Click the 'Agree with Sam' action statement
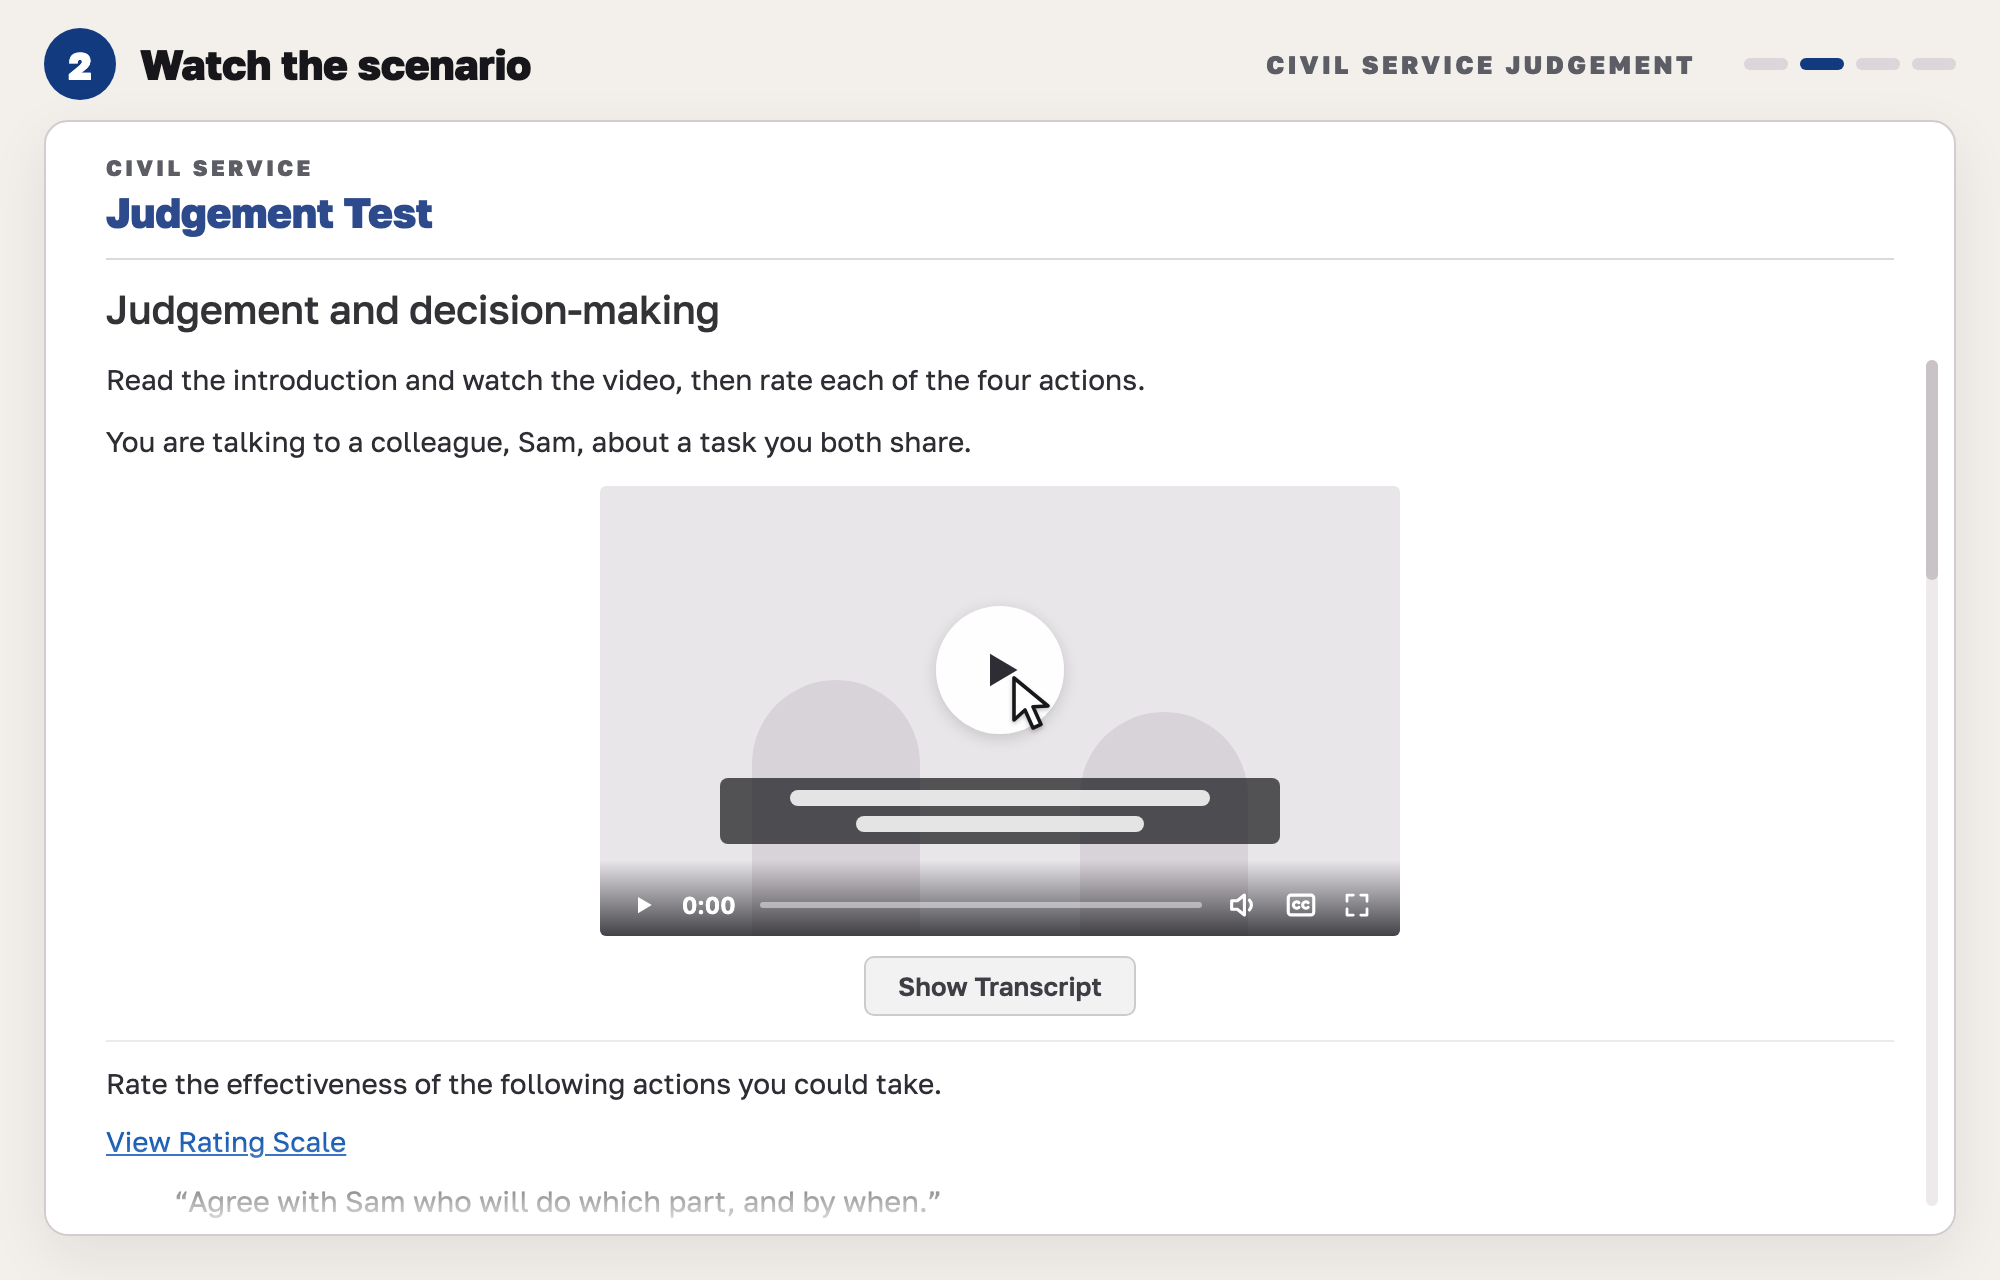The height and width of the screenshot is (1280, 2000). click(558, 1202)
